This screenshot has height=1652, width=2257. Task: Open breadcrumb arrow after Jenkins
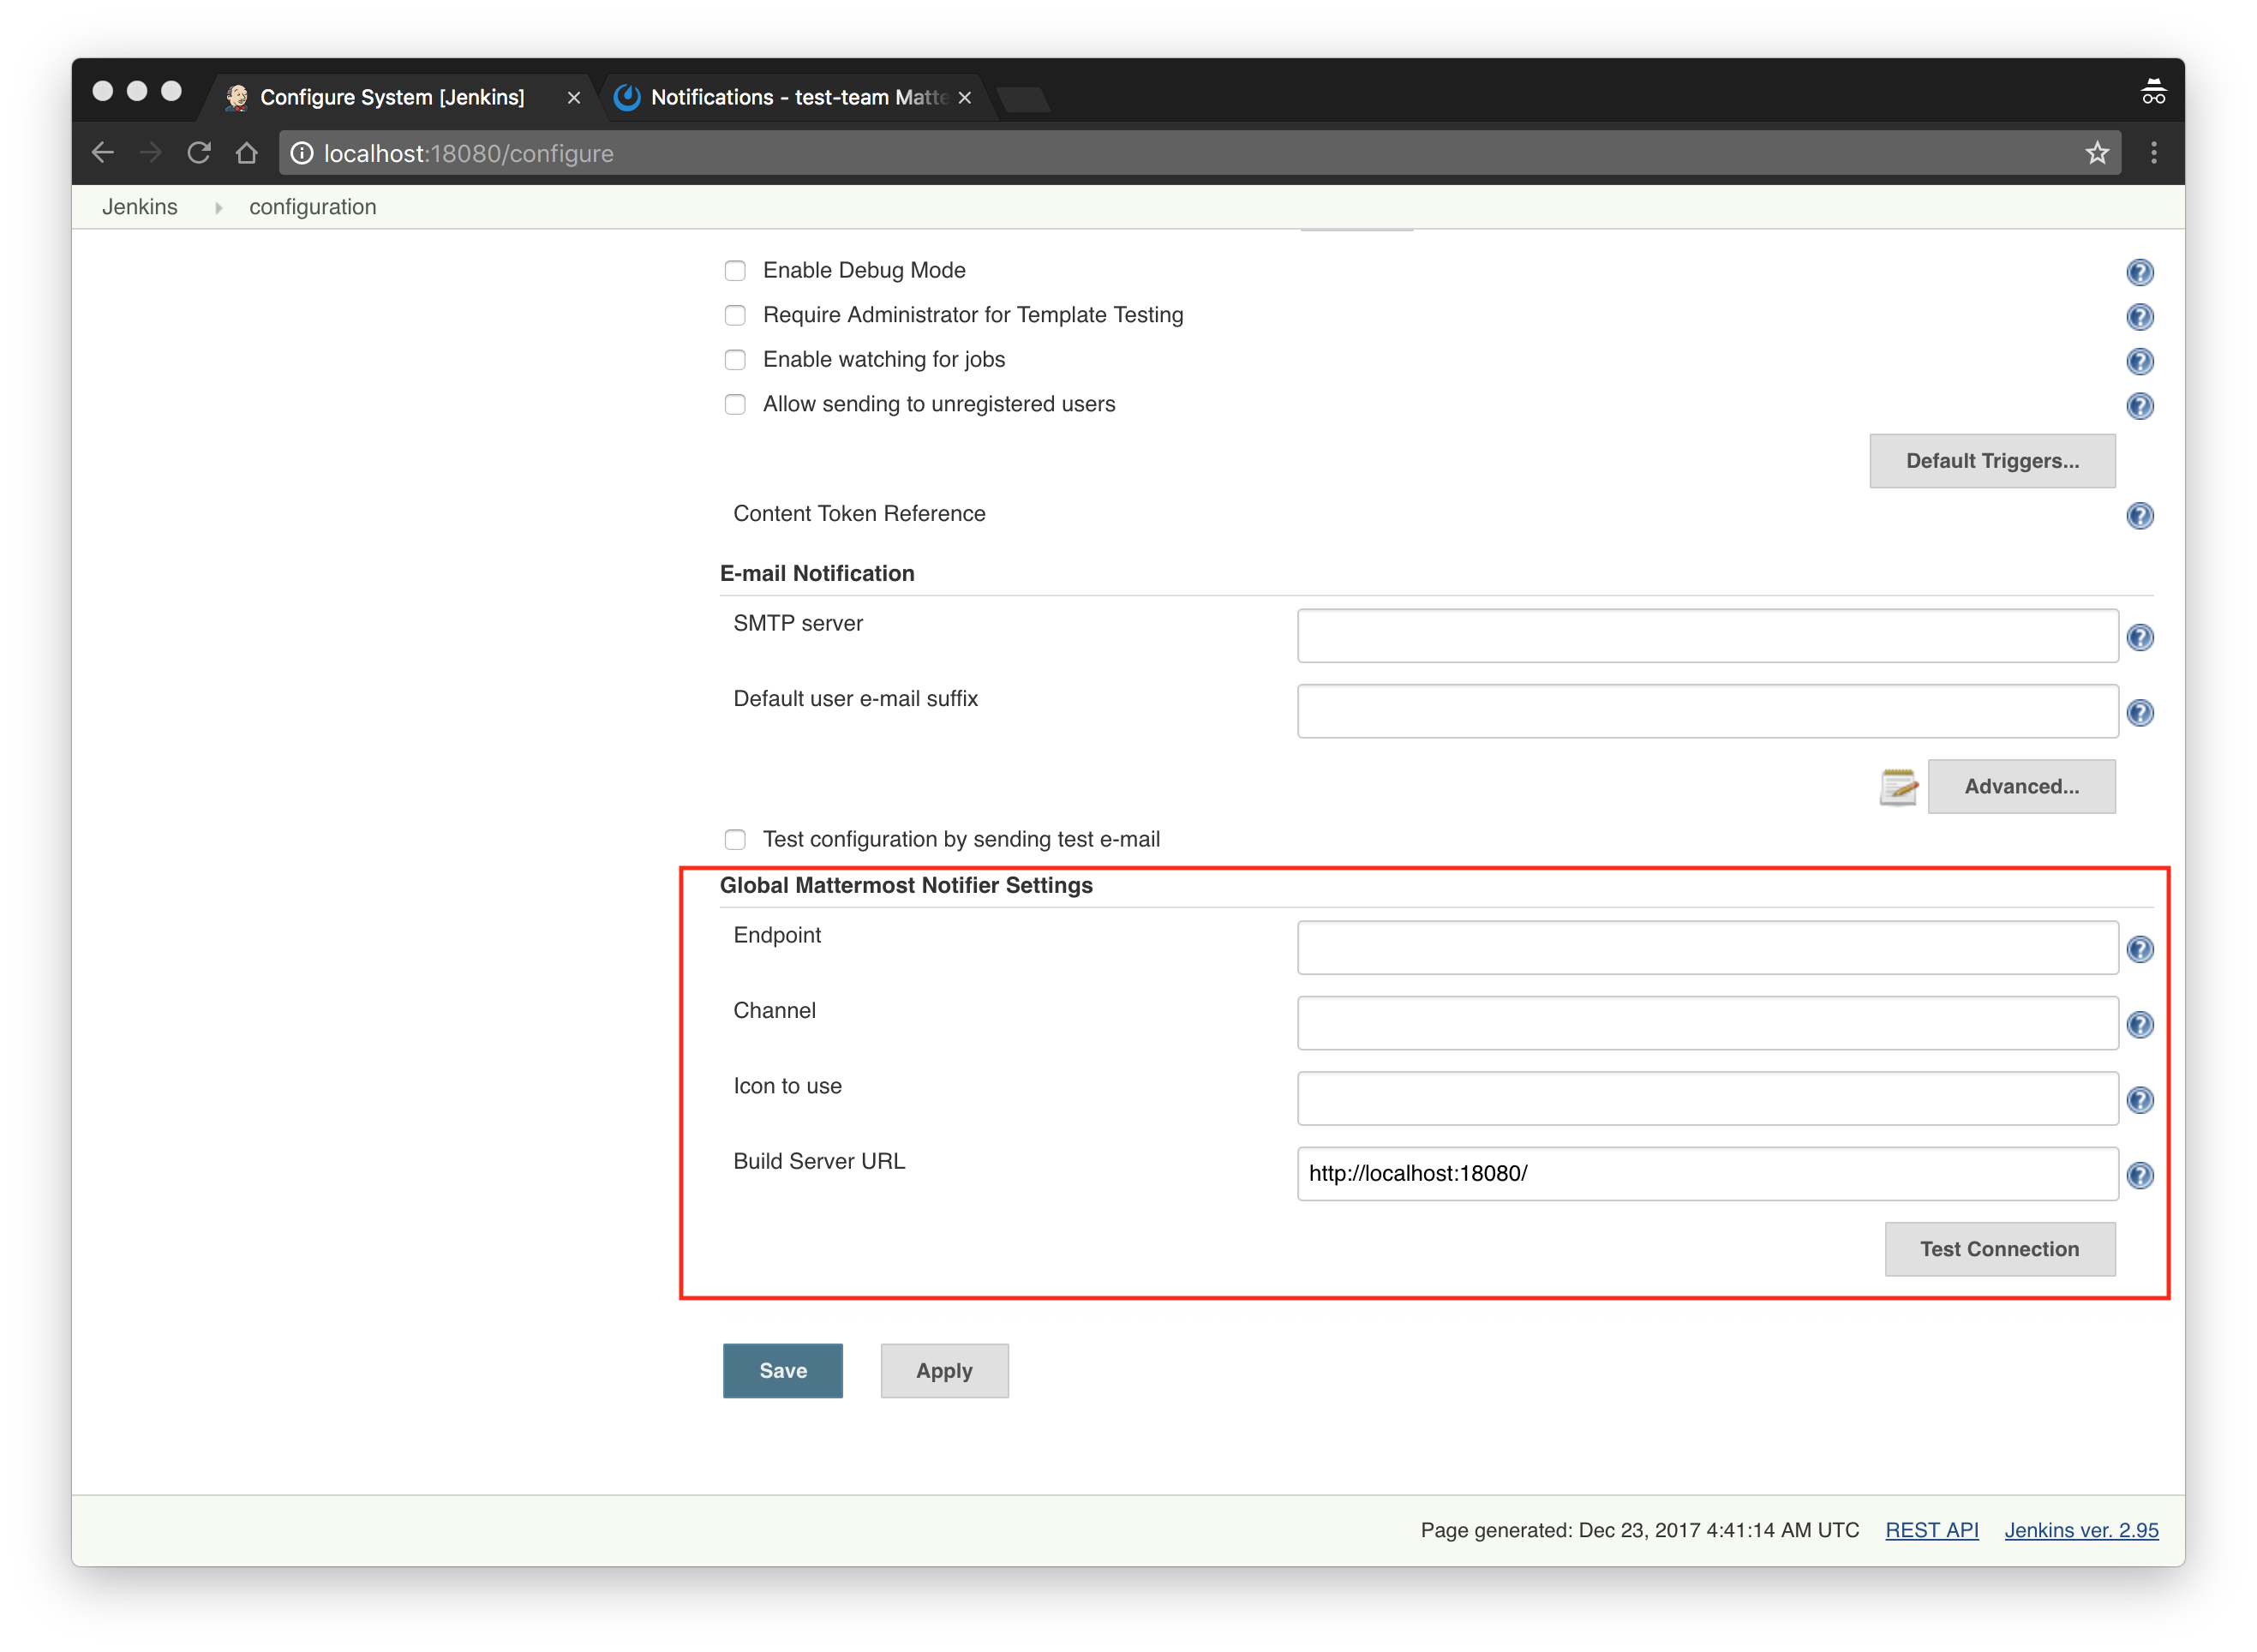coord(218,208)
